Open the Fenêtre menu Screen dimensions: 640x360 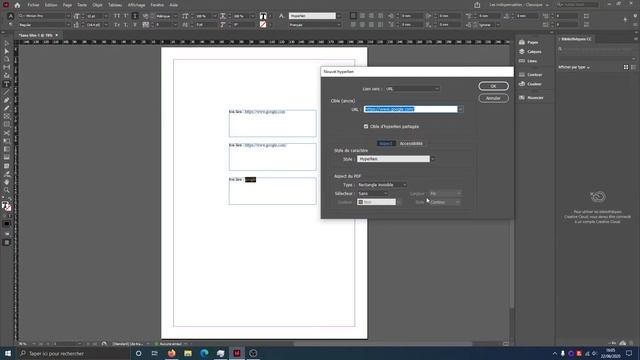click(157, 5)
